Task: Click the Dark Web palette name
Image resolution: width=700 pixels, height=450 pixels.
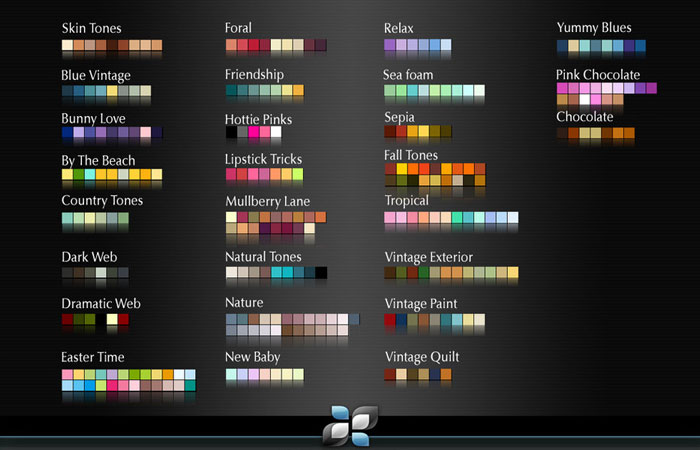Action: [89, 257]
